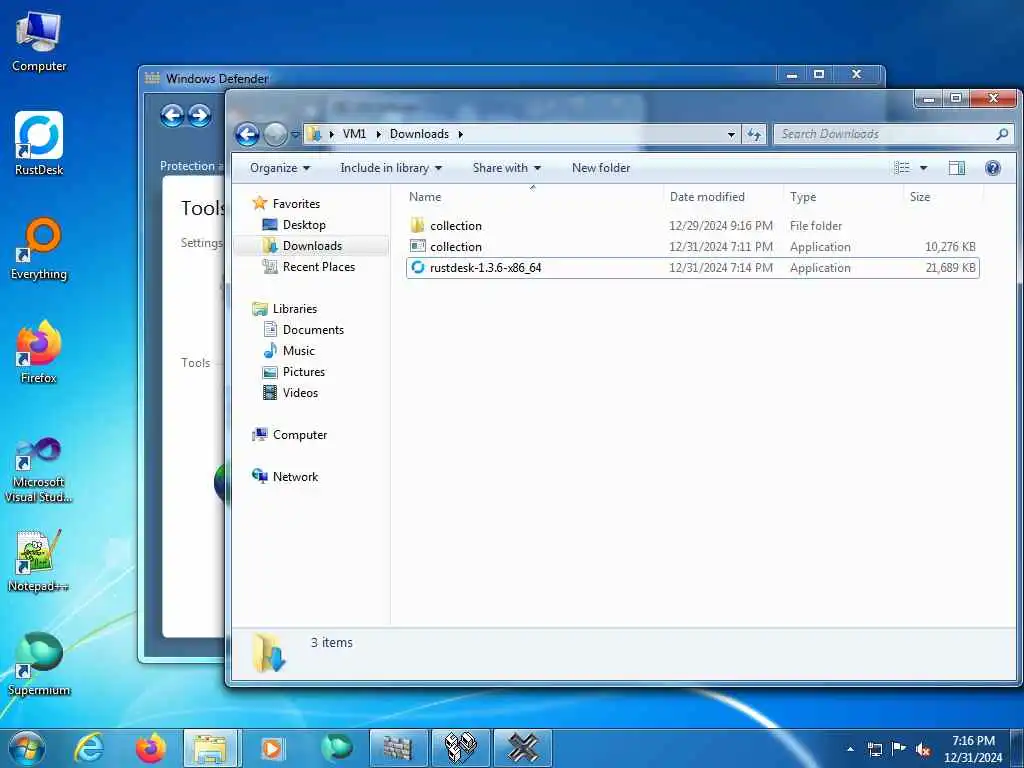Click the taskbar icon with crossed tools
1024x768 pixels.
pos(522,748)
